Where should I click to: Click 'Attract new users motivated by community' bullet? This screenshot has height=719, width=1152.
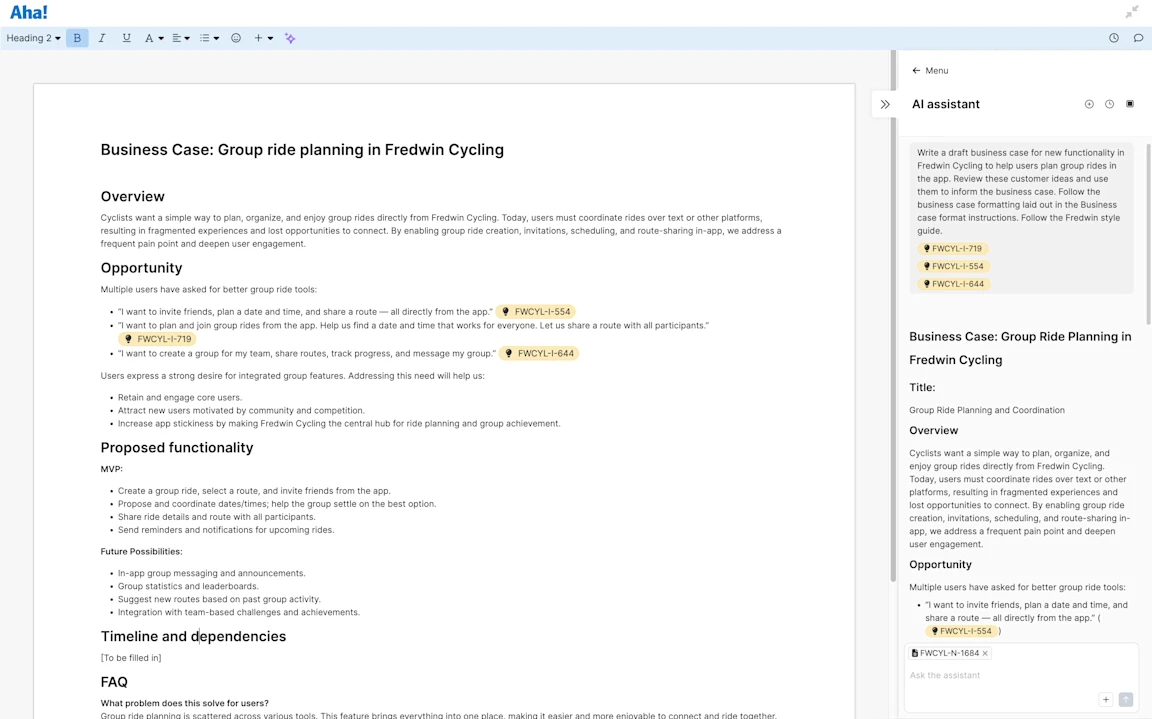click(x=241, y=411)
